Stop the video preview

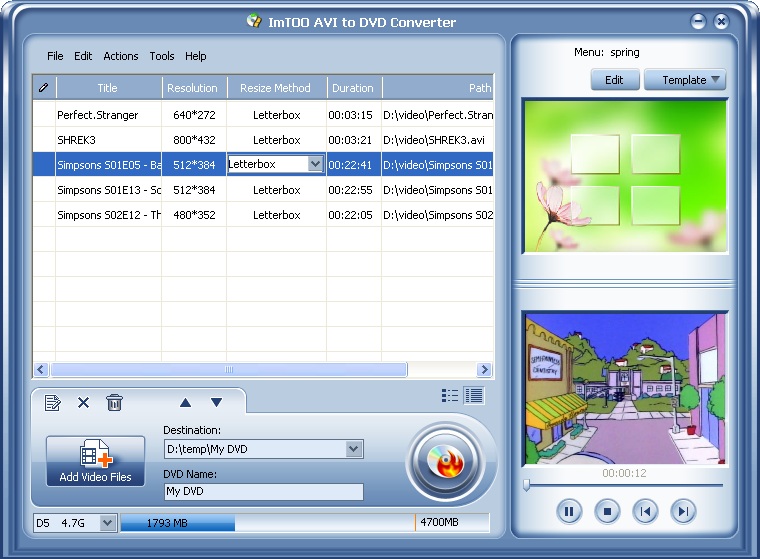click(x=607, y=511)
